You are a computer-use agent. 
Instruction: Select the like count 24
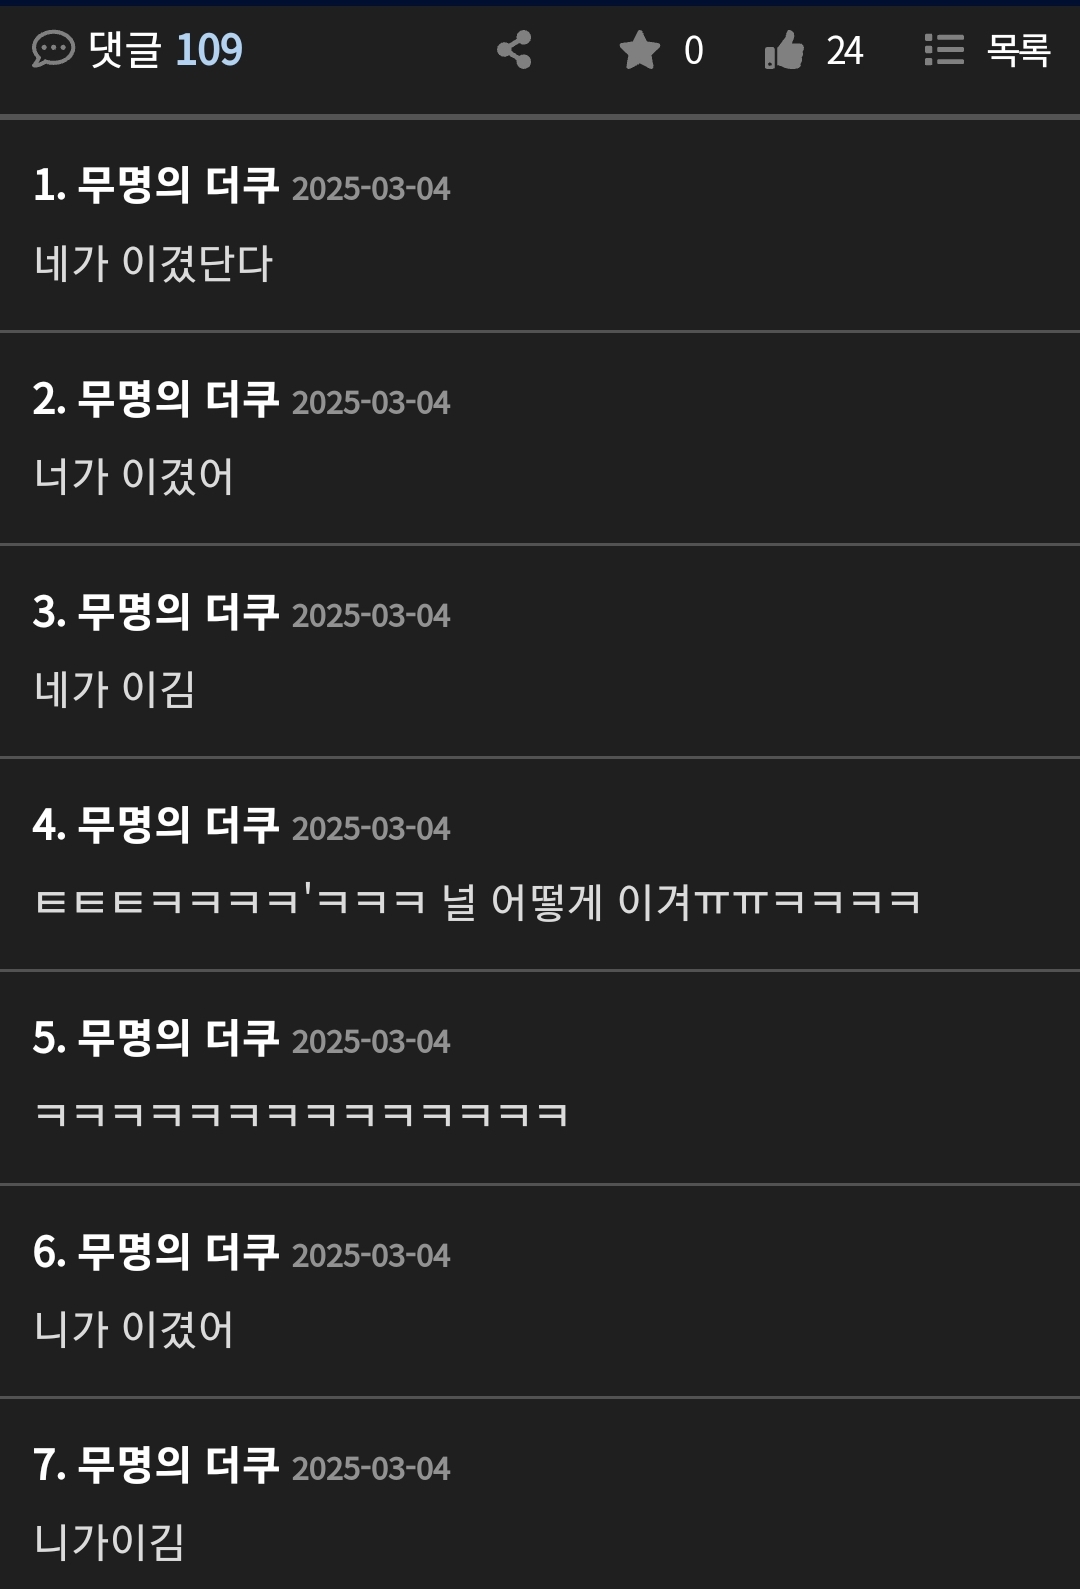tap(845, 51)
